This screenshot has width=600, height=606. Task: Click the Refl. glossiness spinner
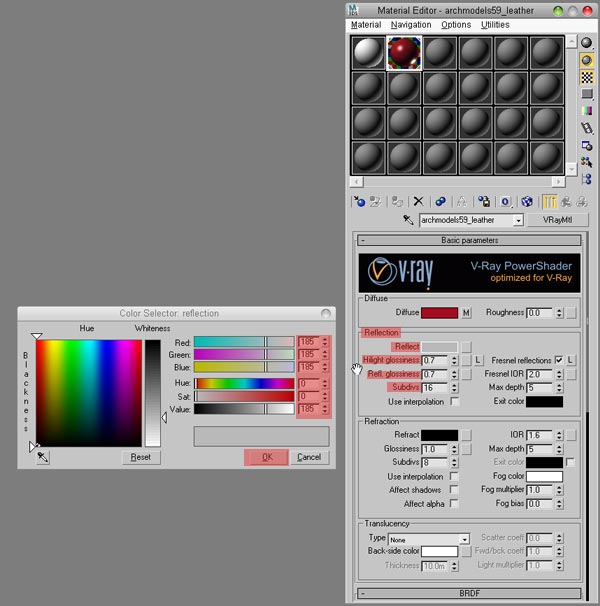[x=454, y=374]
